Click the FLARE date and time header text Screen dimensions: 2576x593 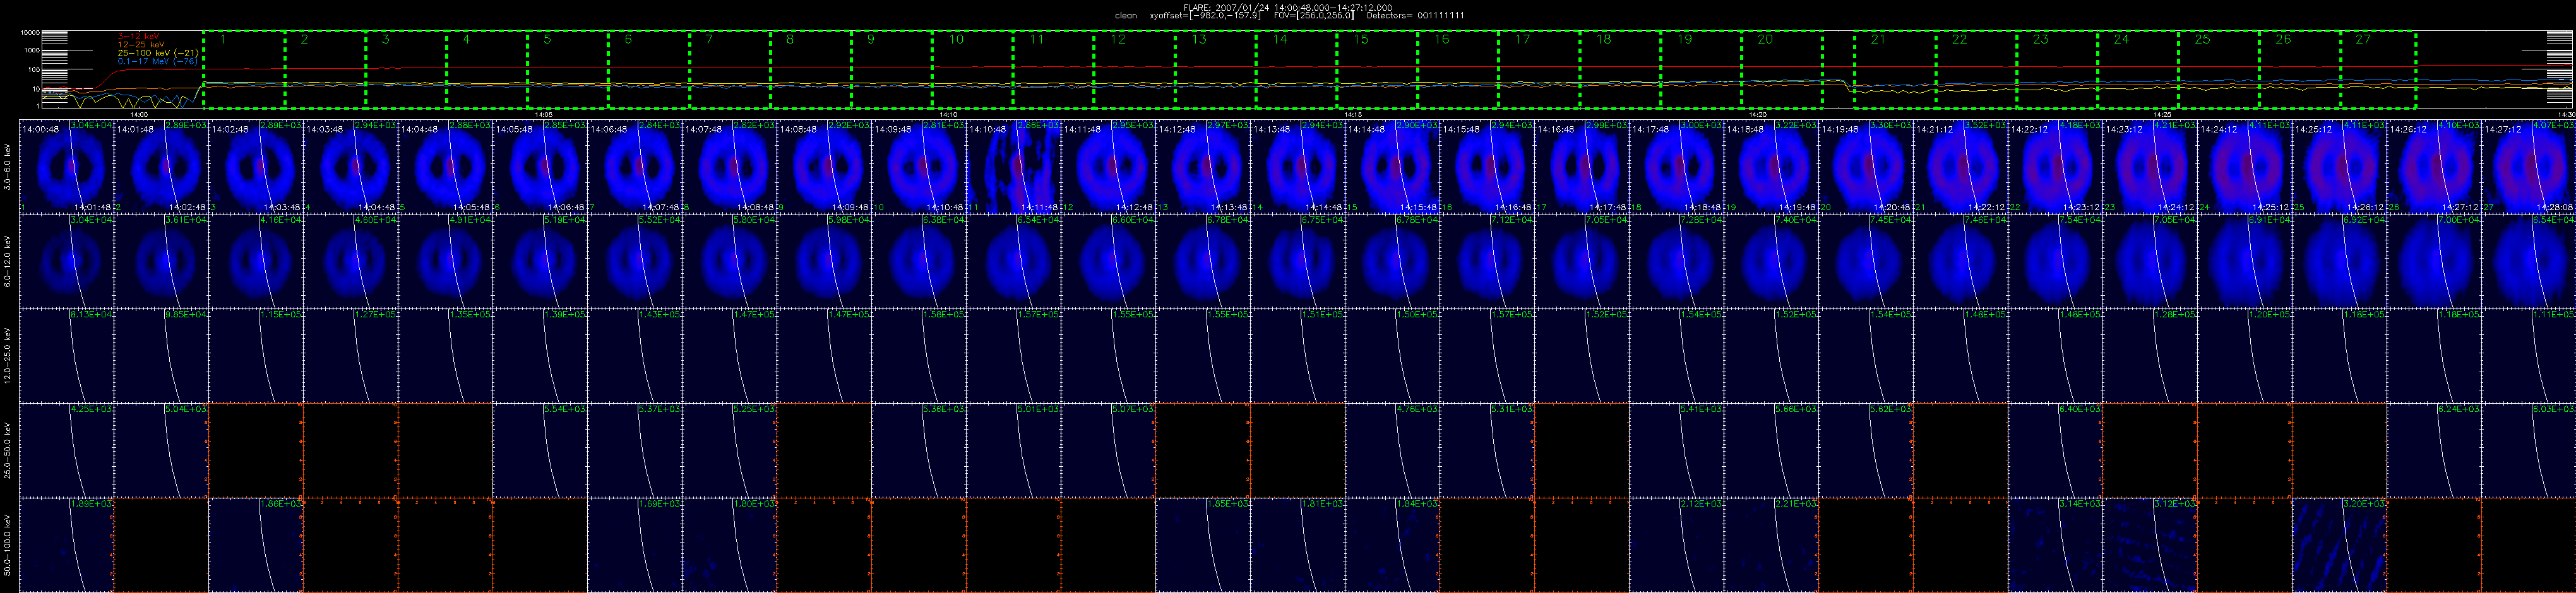pos(1287,7)
